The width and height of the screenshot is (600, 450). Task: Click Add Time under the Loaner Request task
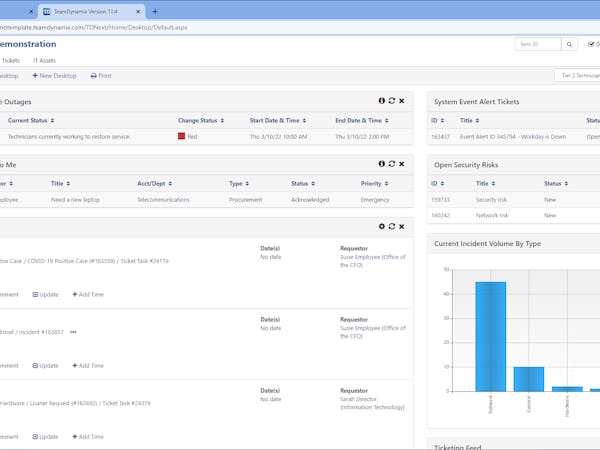click(88, 437)
